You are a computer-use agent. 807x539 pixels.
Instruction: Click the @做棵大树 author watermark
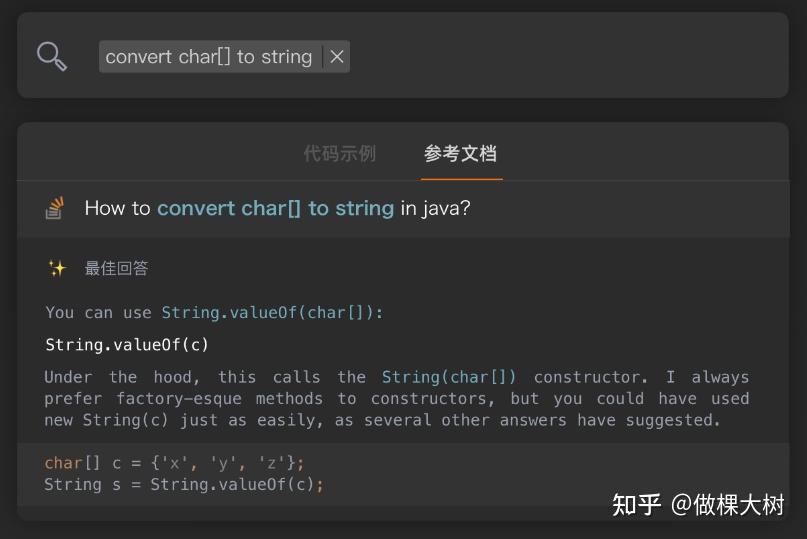pos(728,505)
